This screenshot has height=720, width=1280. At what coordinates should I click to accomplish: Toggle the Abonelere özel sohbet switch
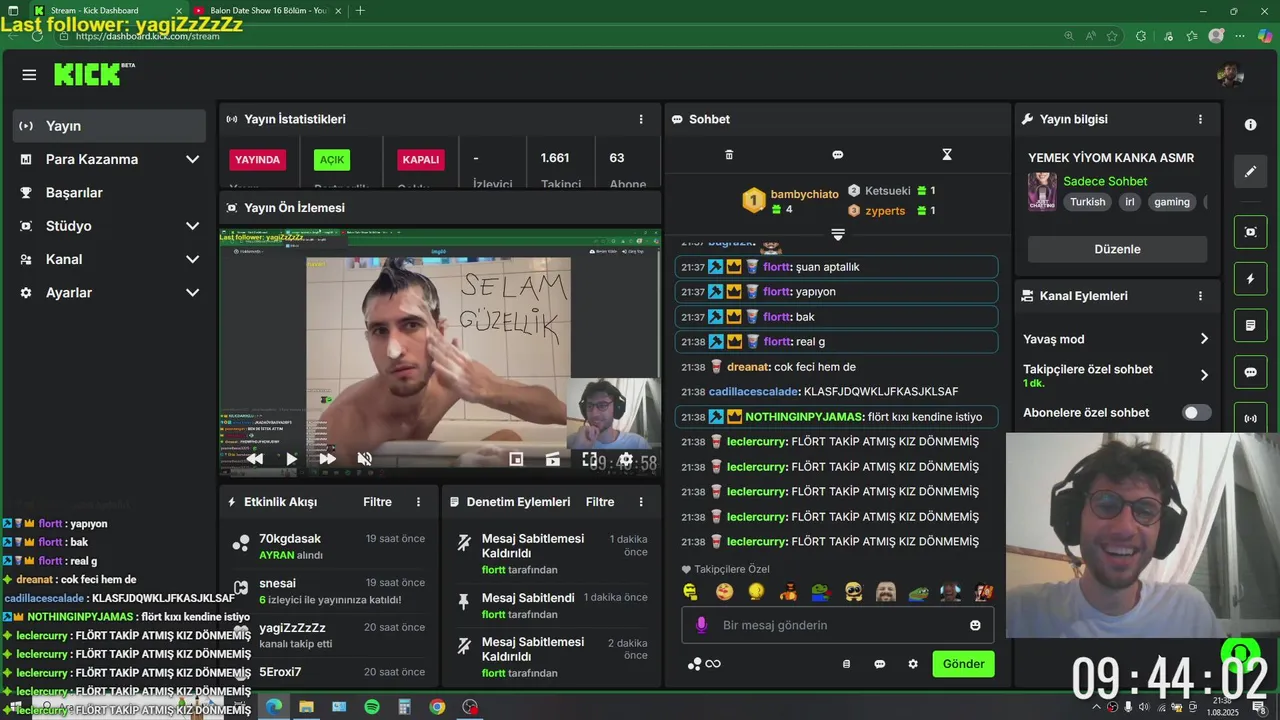1196,413
